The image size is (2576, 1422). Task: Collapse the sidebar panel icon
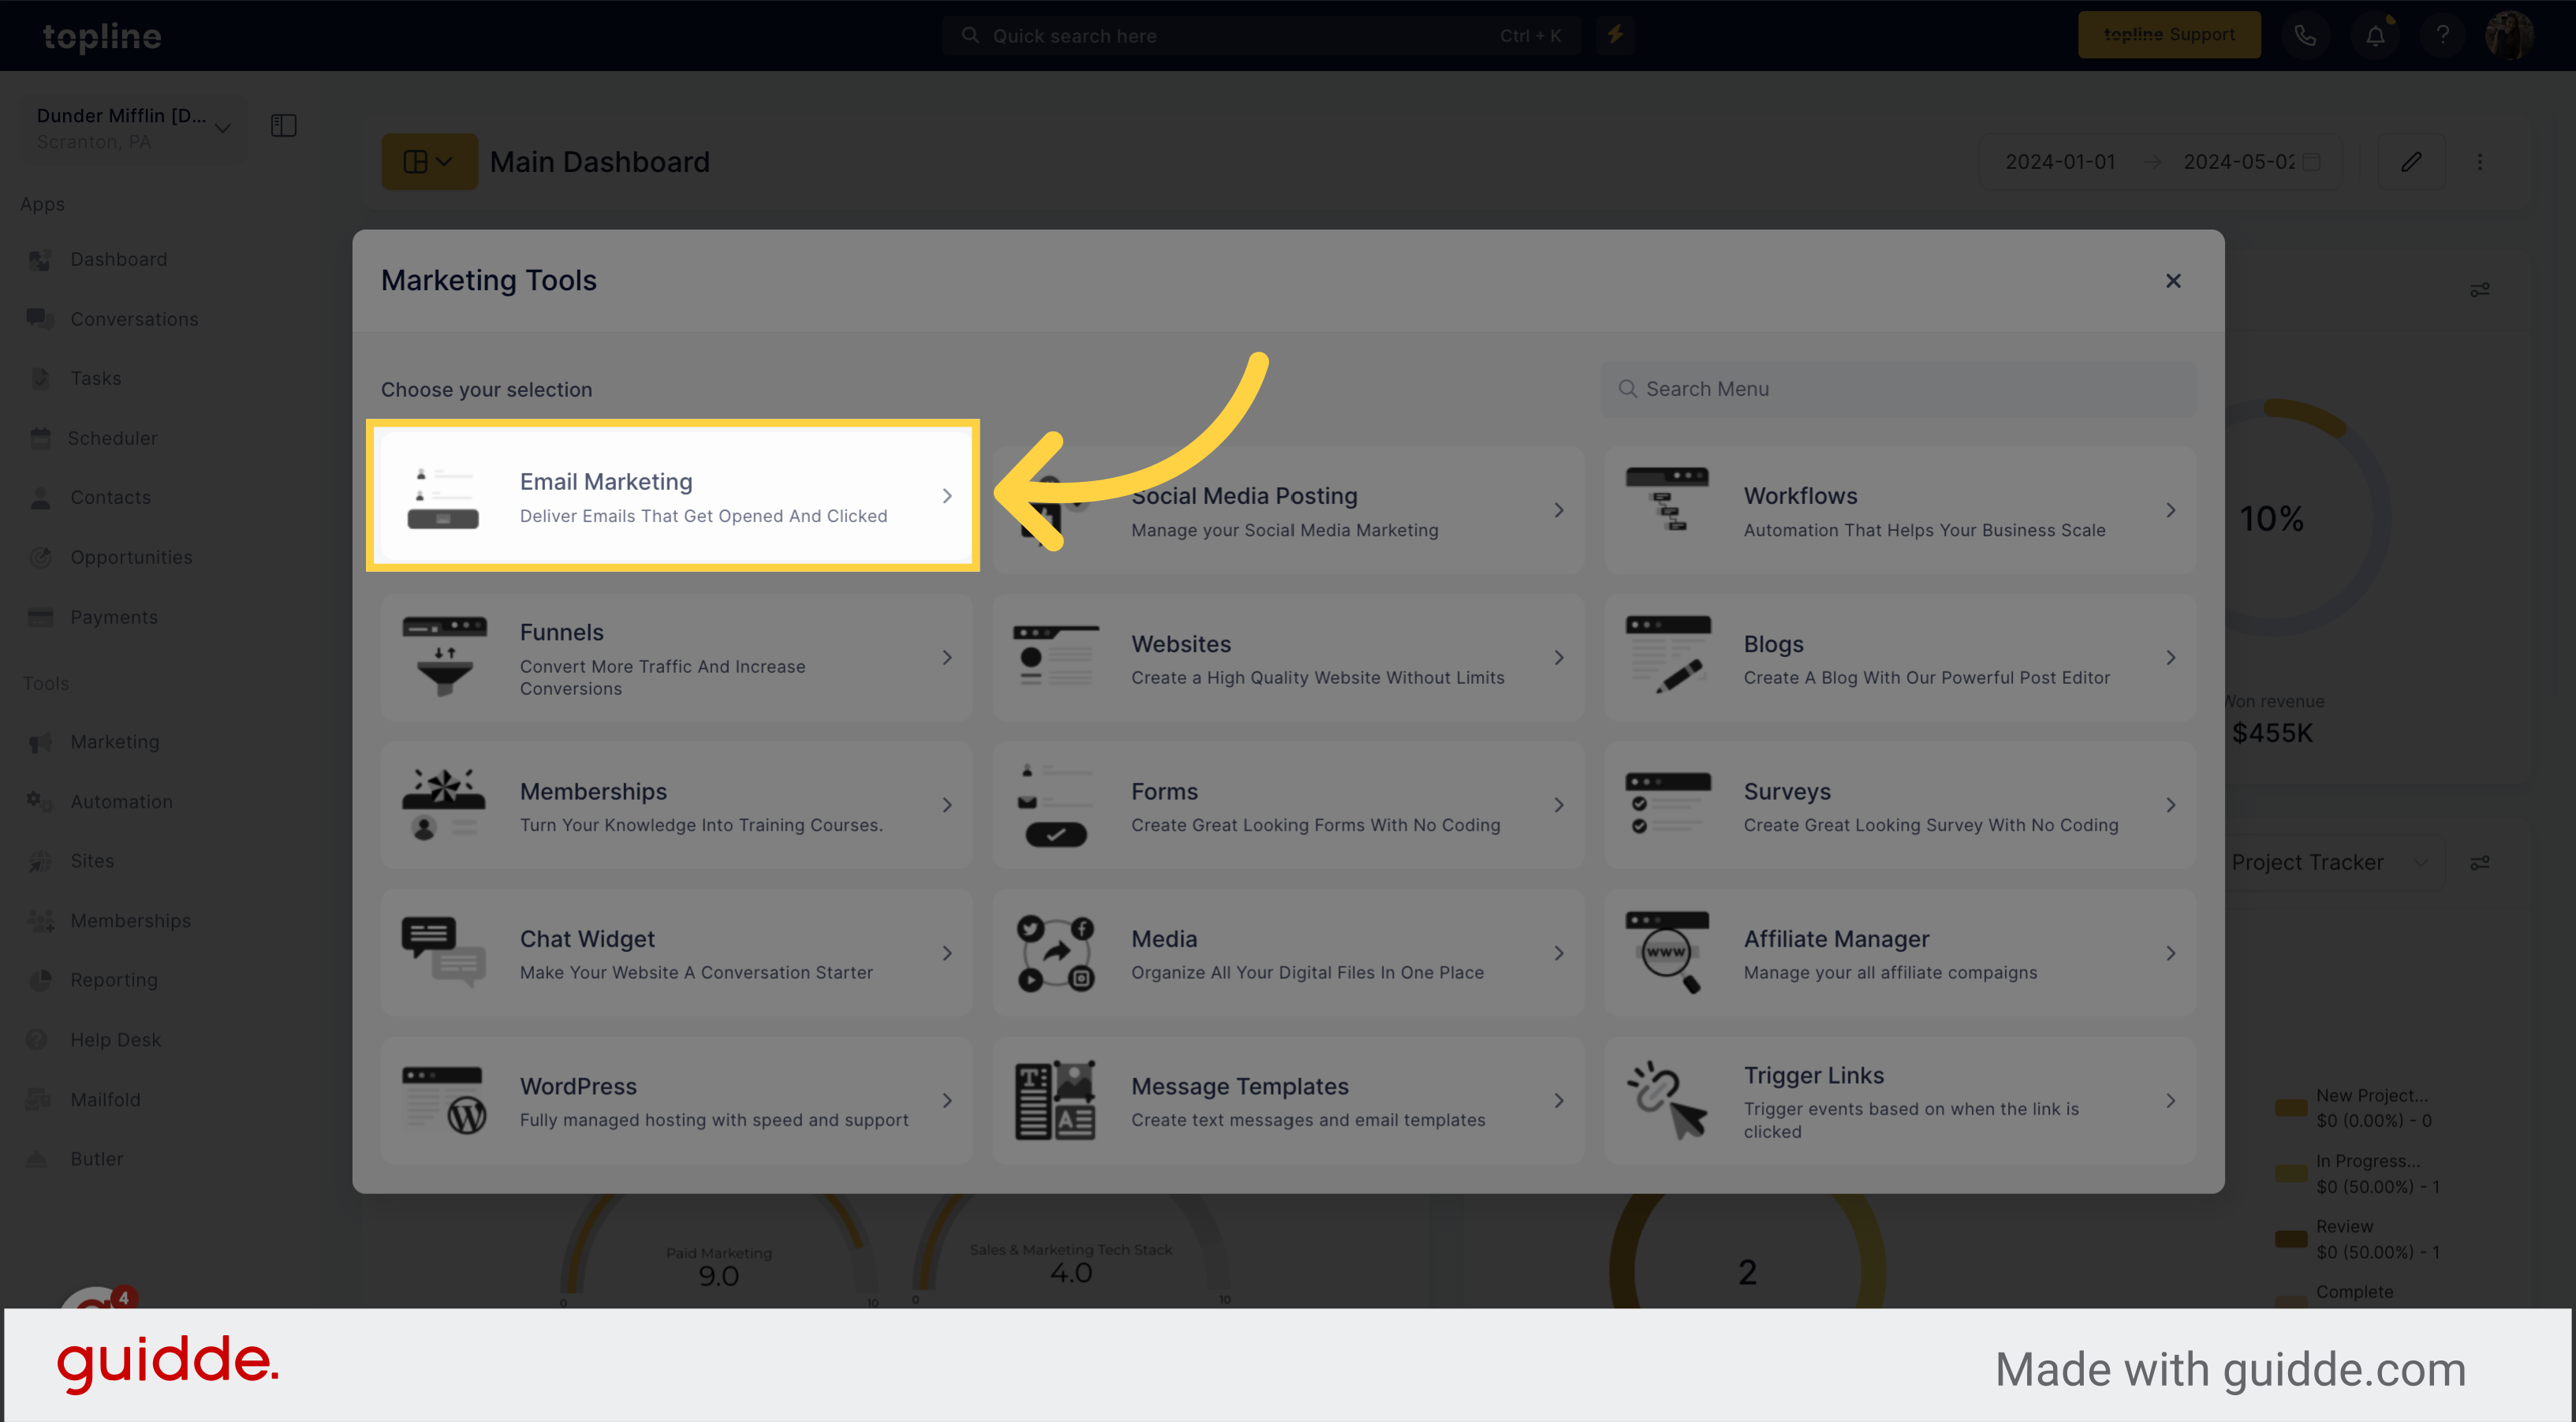(283, 126)
